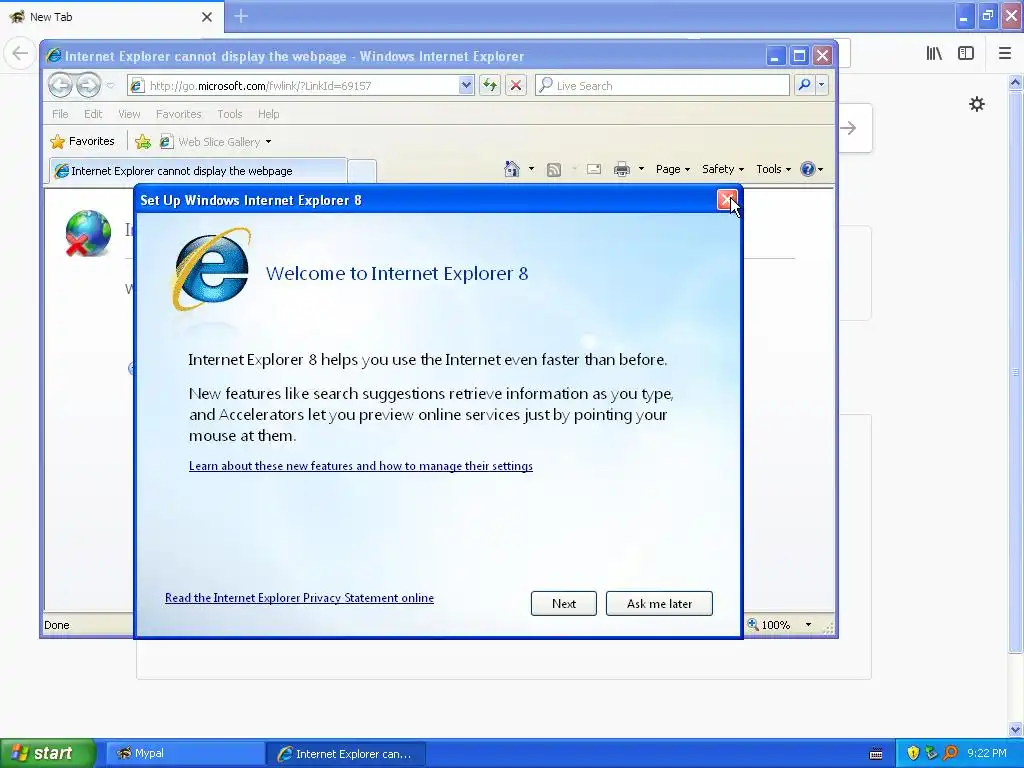Viewport: 1024px width, 768px height.
Task: Click the 'Ask me later' button
Action: [x=659, y=603]
